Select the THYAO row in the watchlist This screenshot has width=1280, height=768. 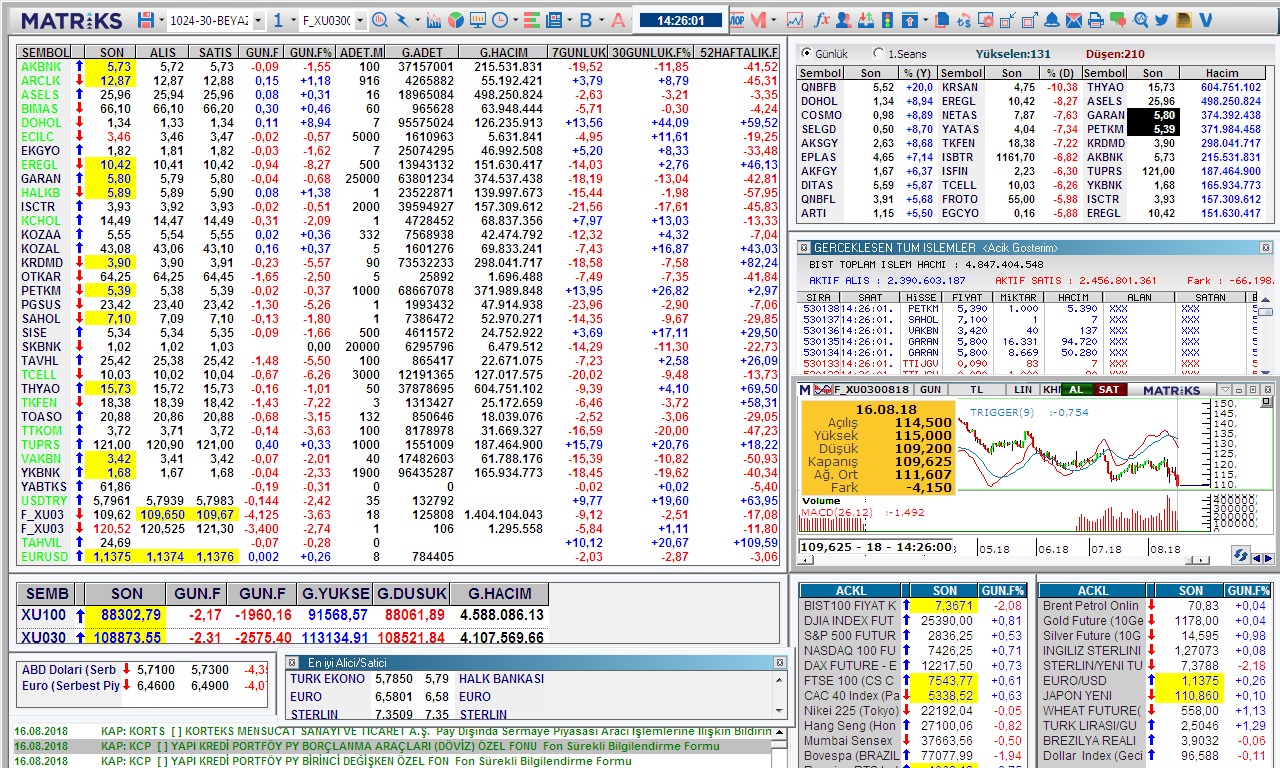[x=399, y=388]
